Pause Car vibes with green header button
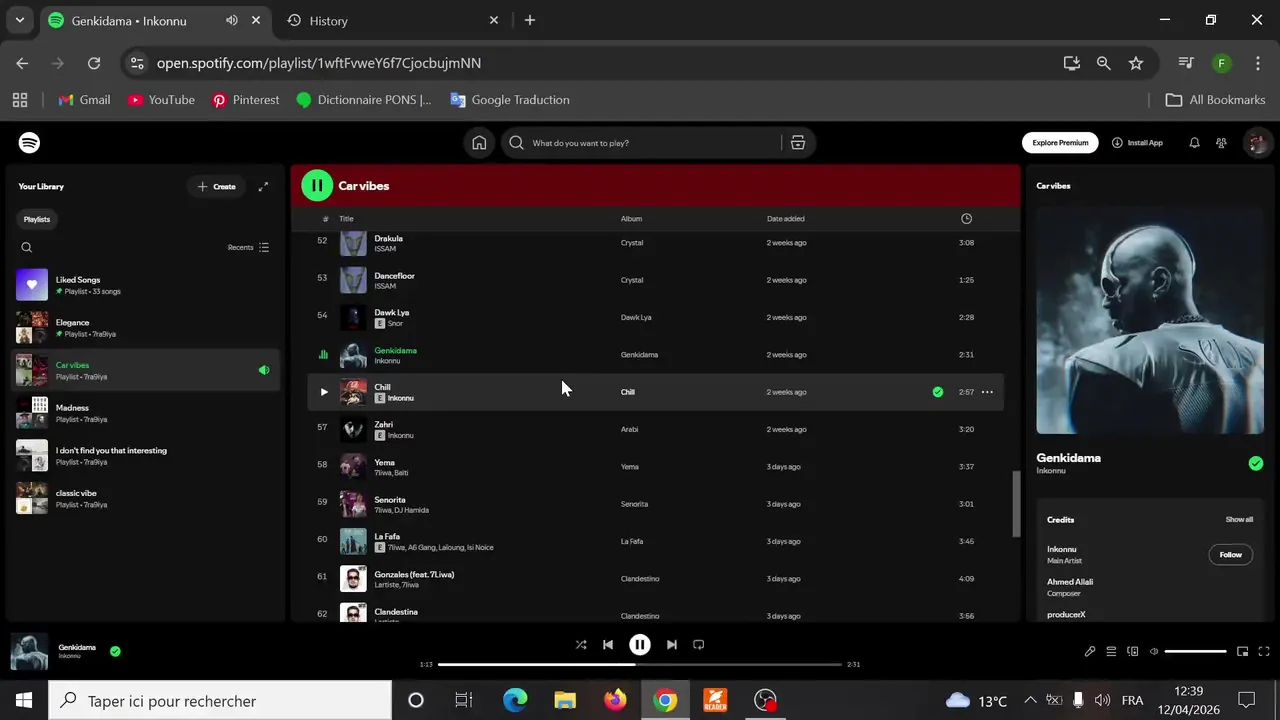 click(x=317, y=185)
